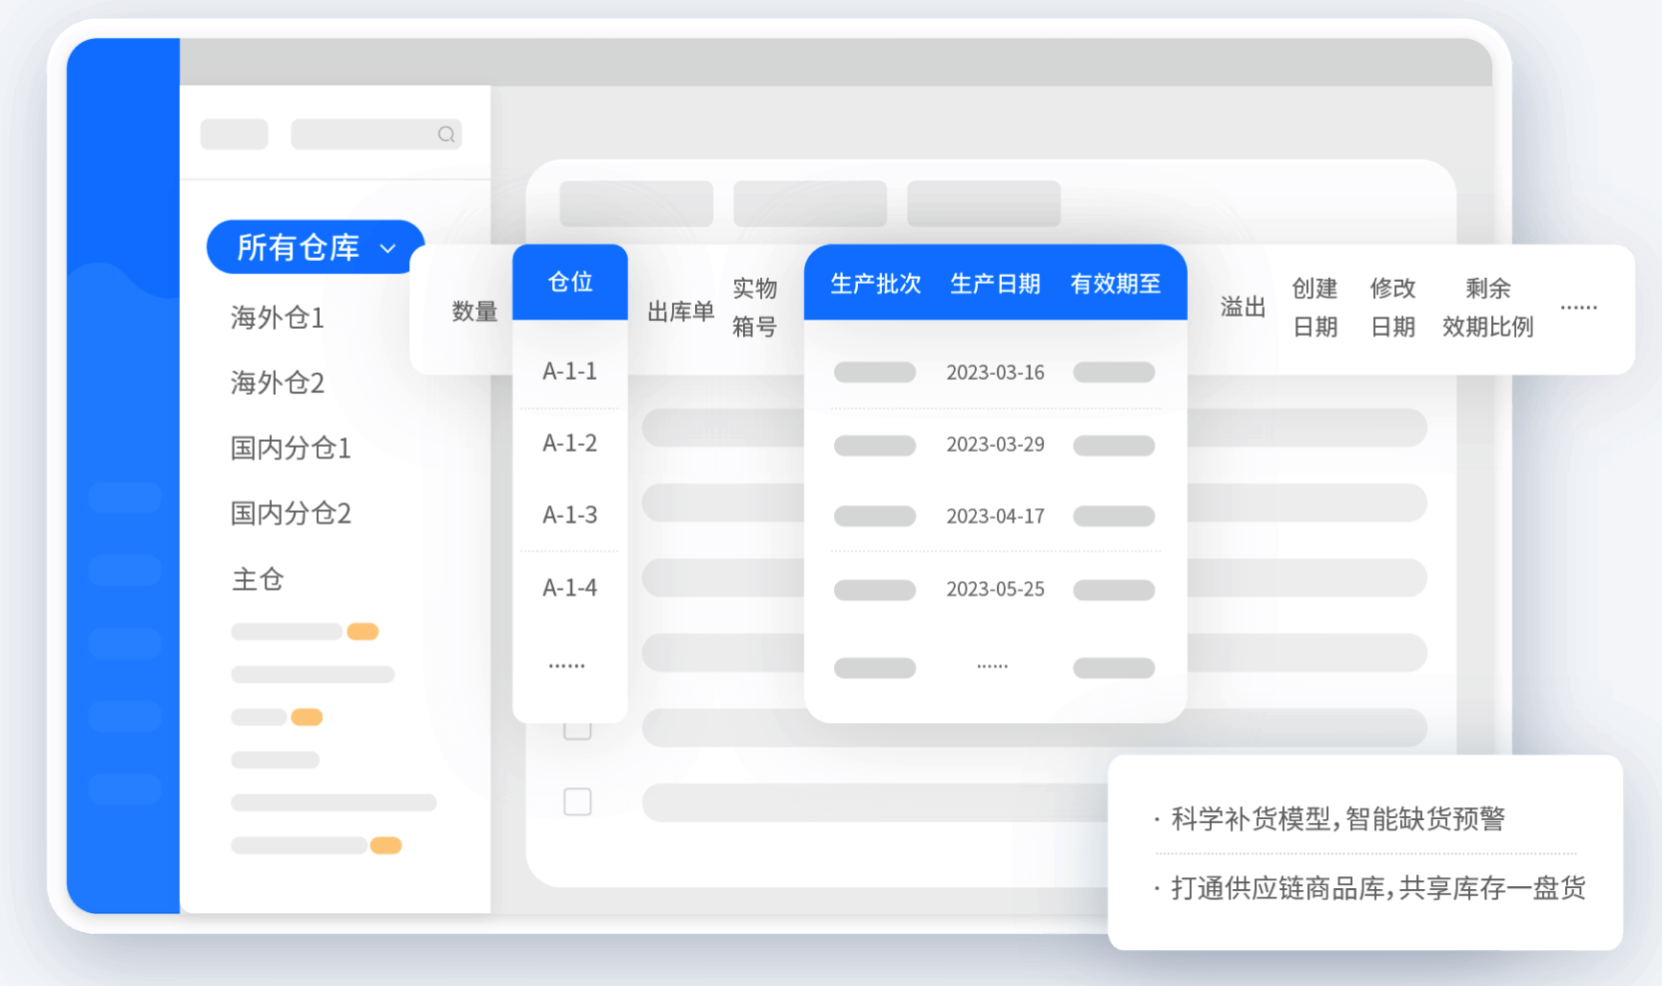Image resolution: width=1662 pixels, height=986 pixels.
Task: Check the lower row selection checkbox
Action: click(x=577, y=802)
